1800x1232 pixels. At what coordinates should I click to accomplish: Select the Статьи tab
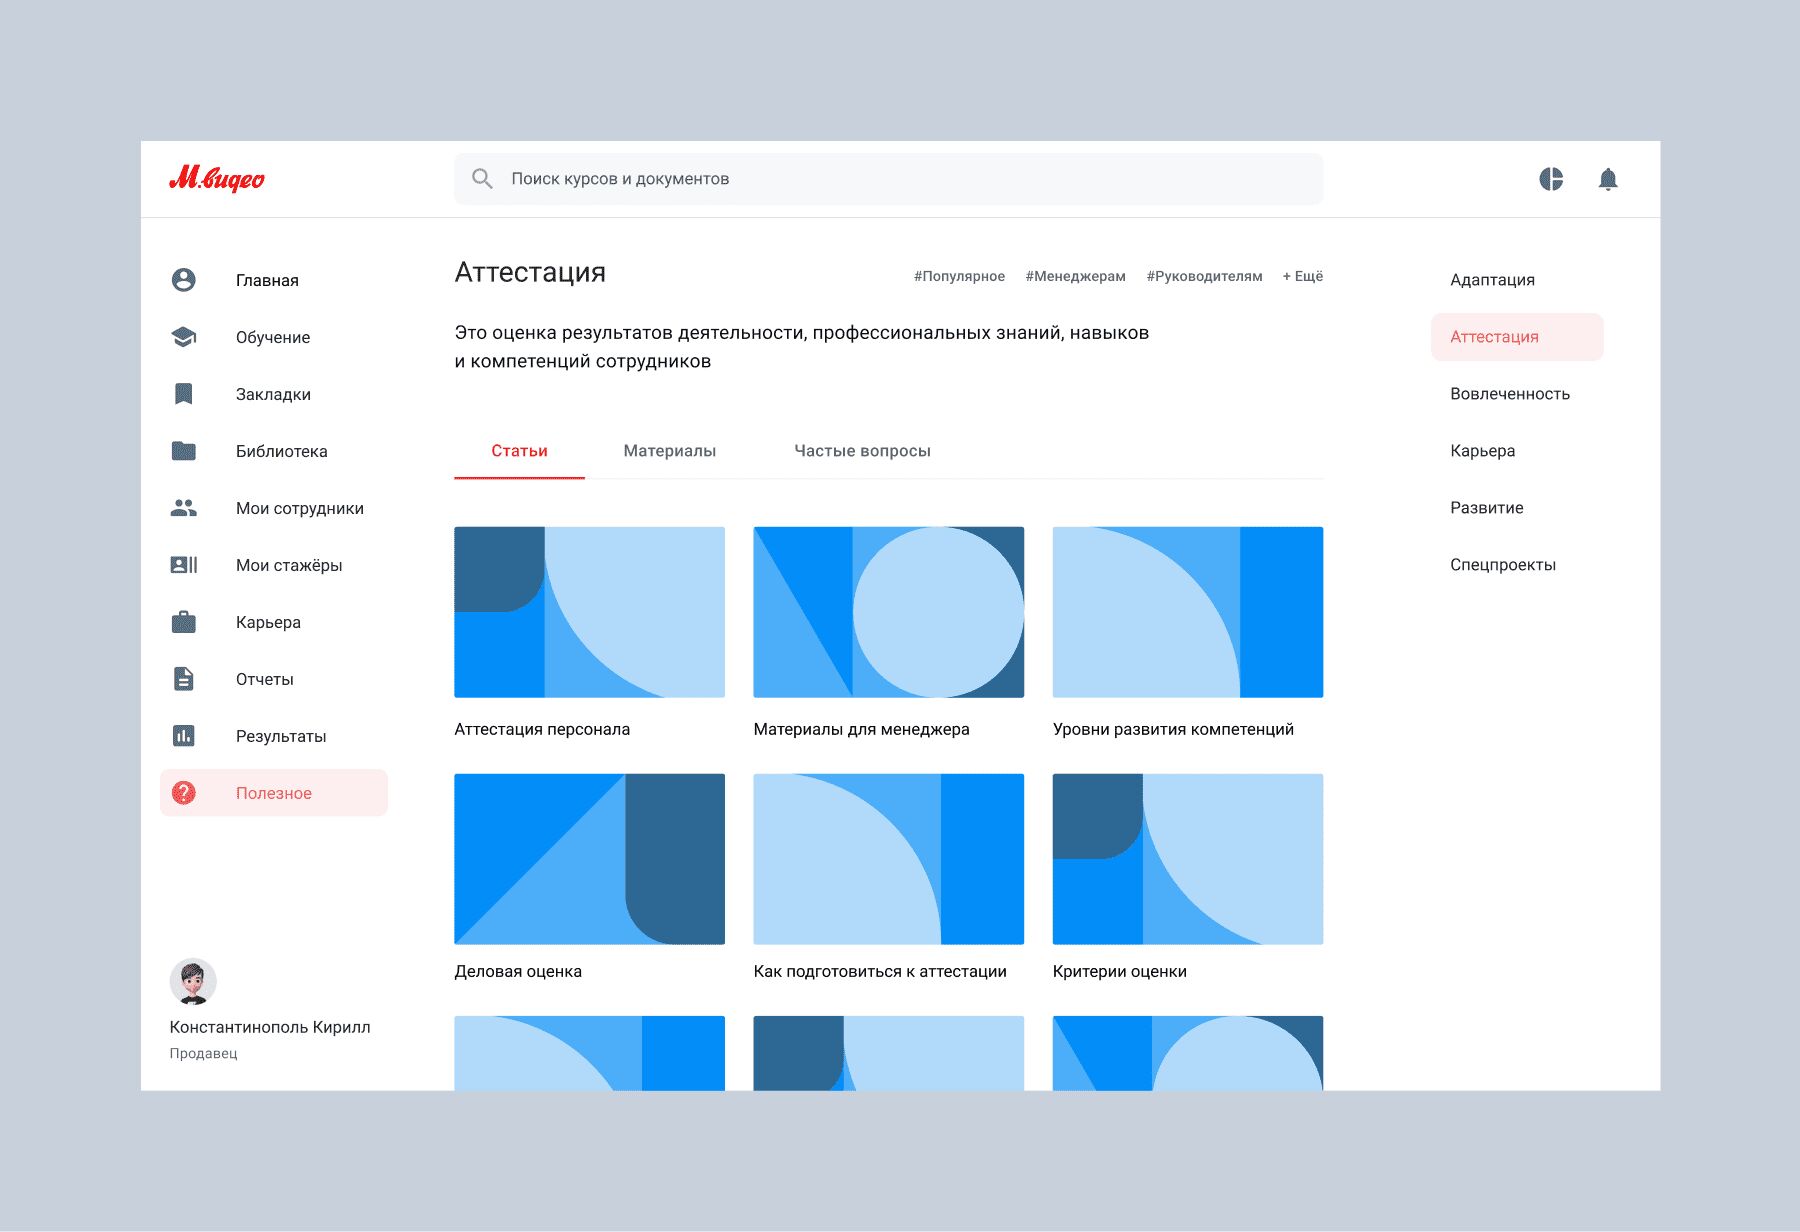519,451
